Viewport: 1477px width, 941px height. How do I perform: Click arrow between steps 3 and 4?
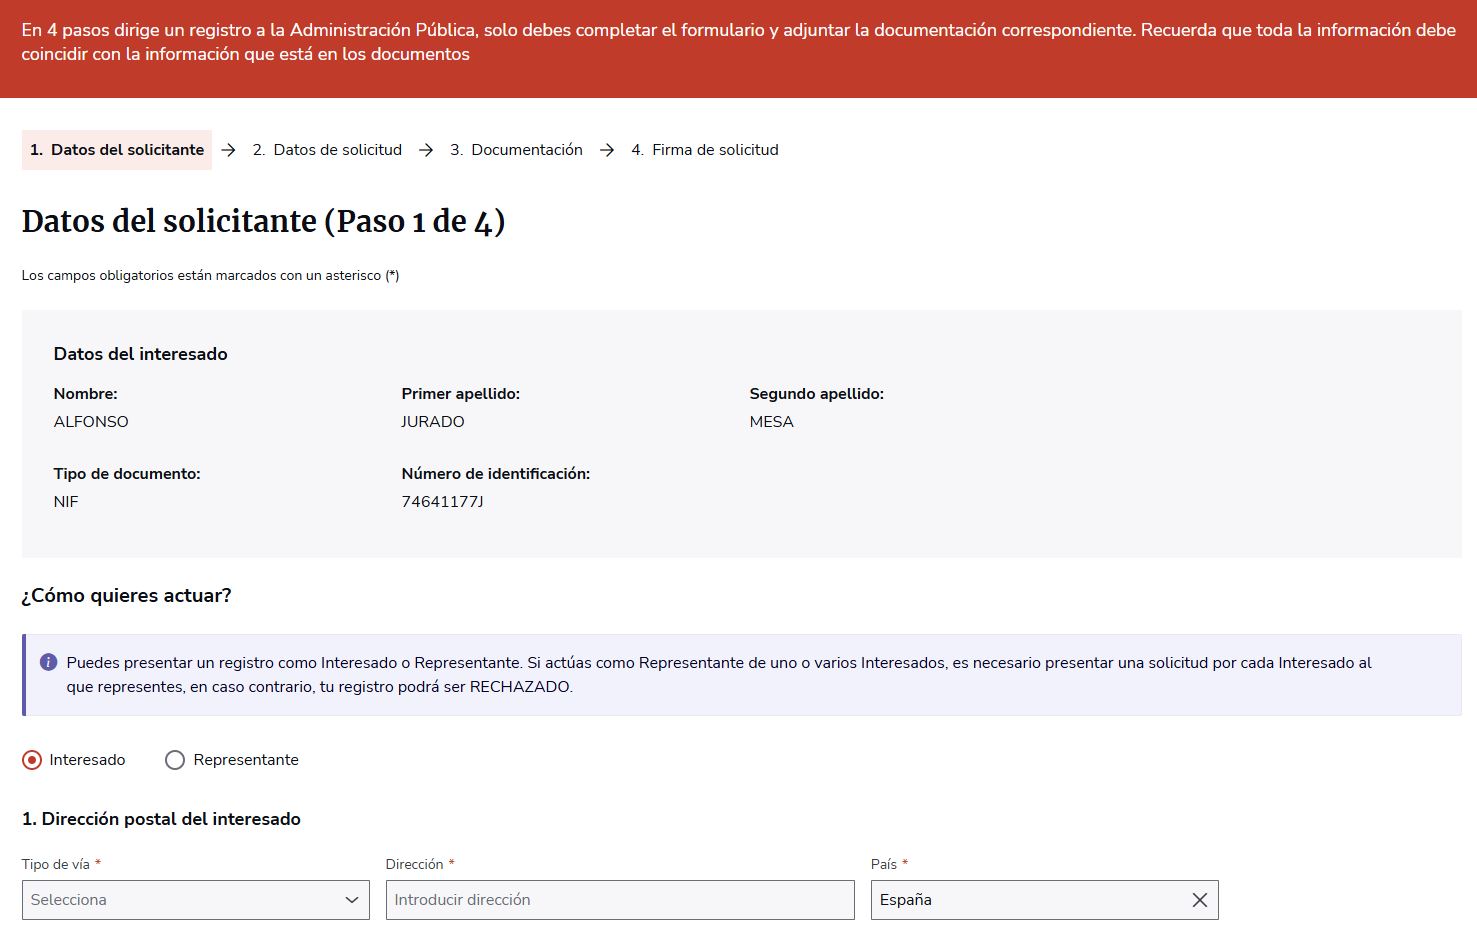tap(607, 150)
